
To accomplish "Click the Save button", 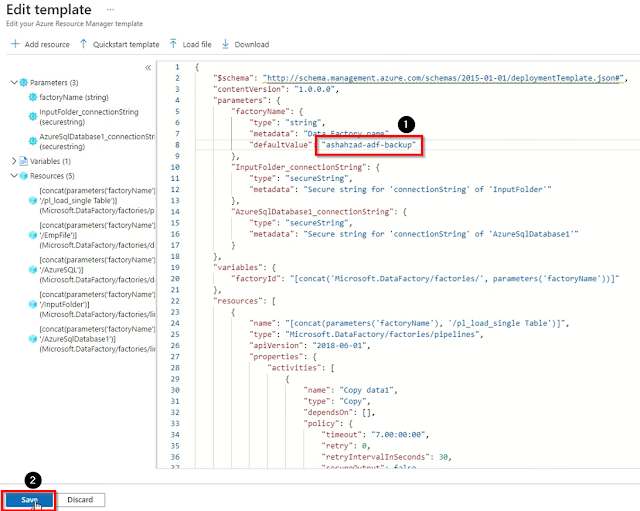I will 29,500.
